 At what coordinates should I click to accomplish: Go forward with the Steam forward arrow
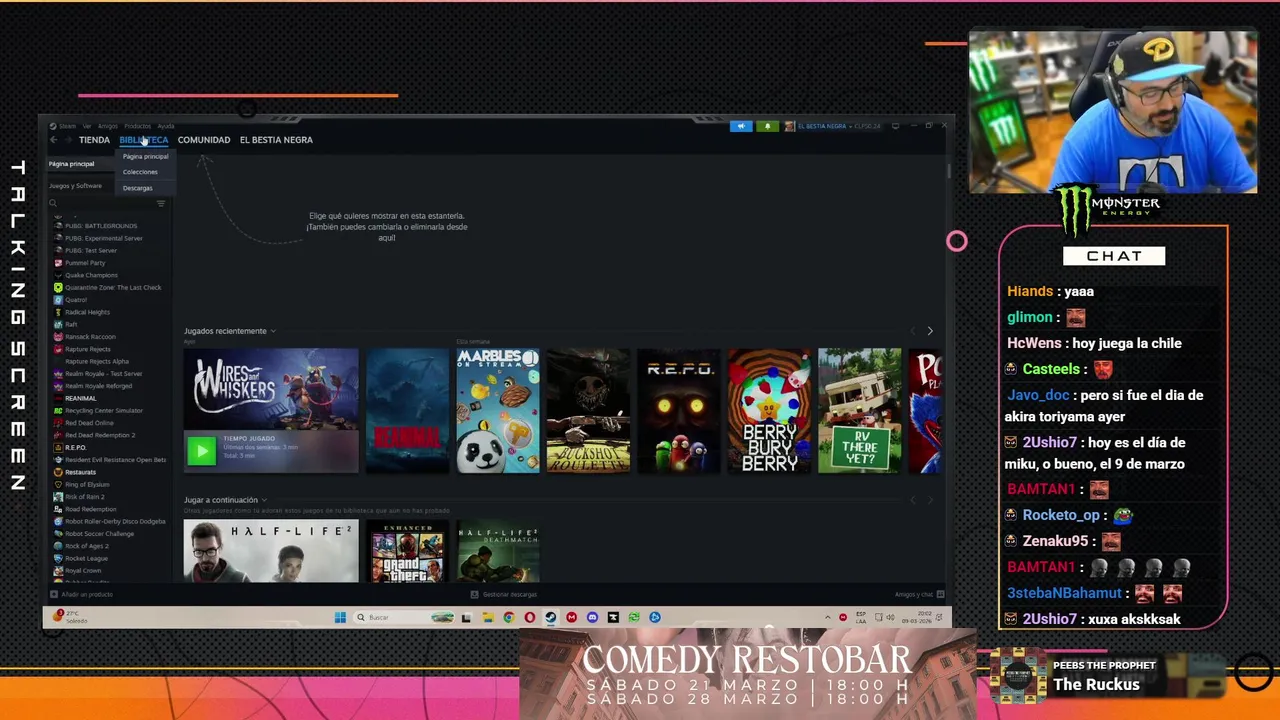click(x=68, y=140)
